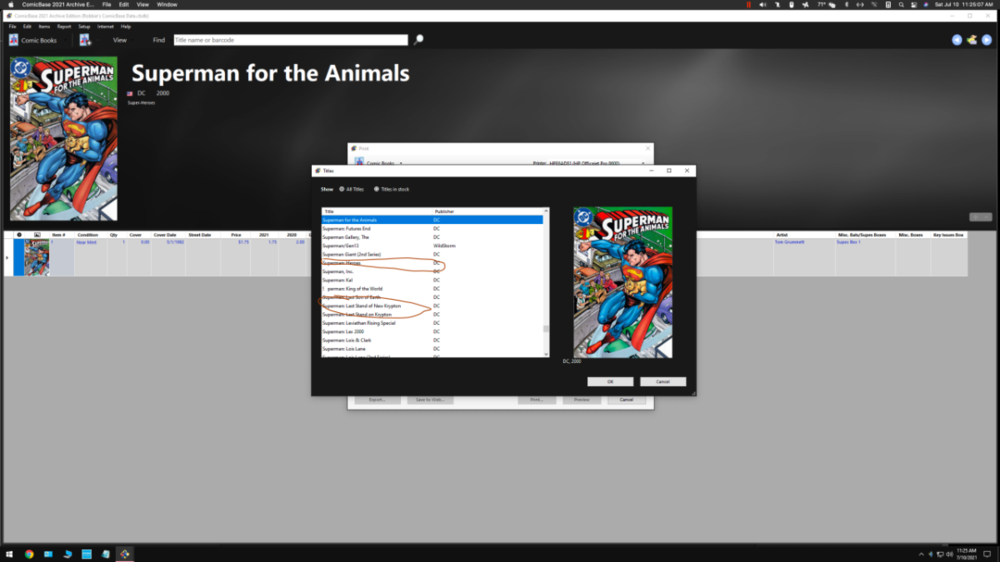Open the Comic Books dropdown in Print dialog
The height and width of the screenshot is (562, 1000).
(x=401, y=163)
